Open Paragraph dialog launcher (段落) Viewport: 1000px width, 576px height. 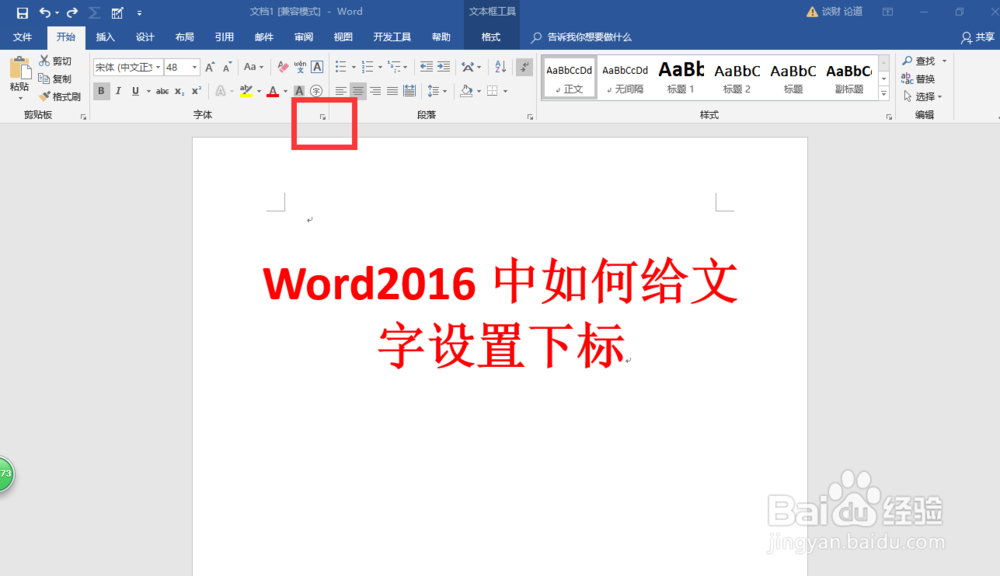530,117
